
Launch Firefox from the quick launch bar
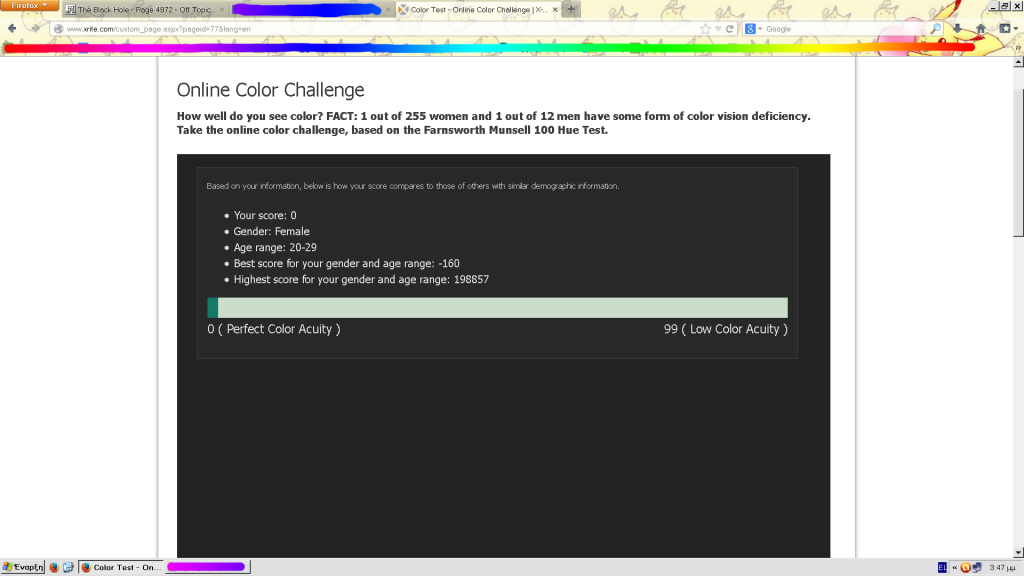(x=53, y=567)
